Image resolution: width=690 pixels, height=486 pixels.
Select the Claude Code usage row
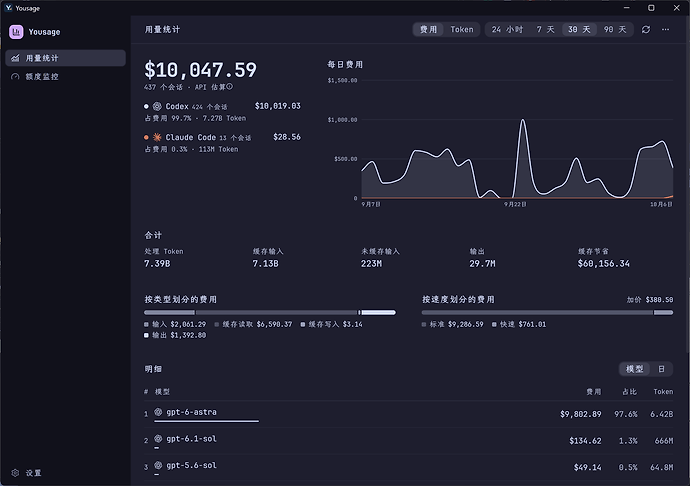coord(222,143)
